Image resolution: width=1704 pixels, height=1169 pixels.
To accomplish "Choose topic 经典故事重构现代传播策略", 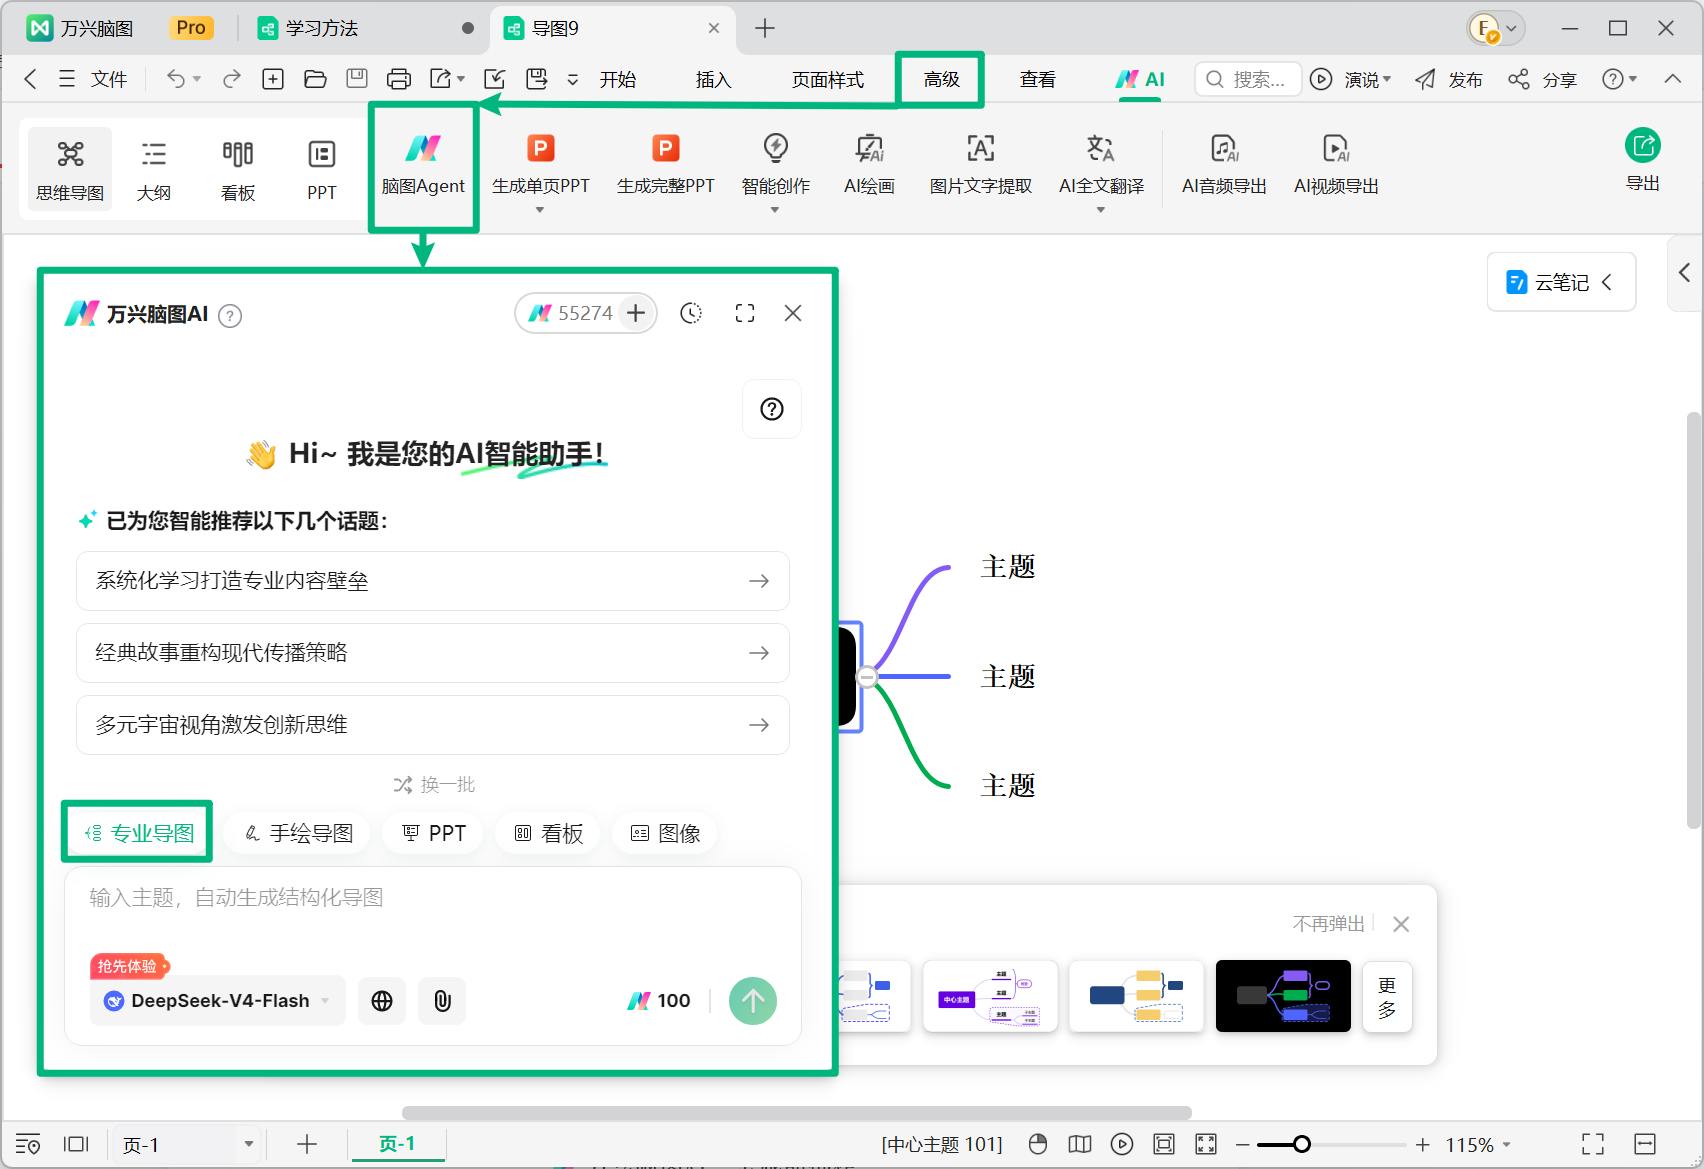I will (x=433, y=653).
